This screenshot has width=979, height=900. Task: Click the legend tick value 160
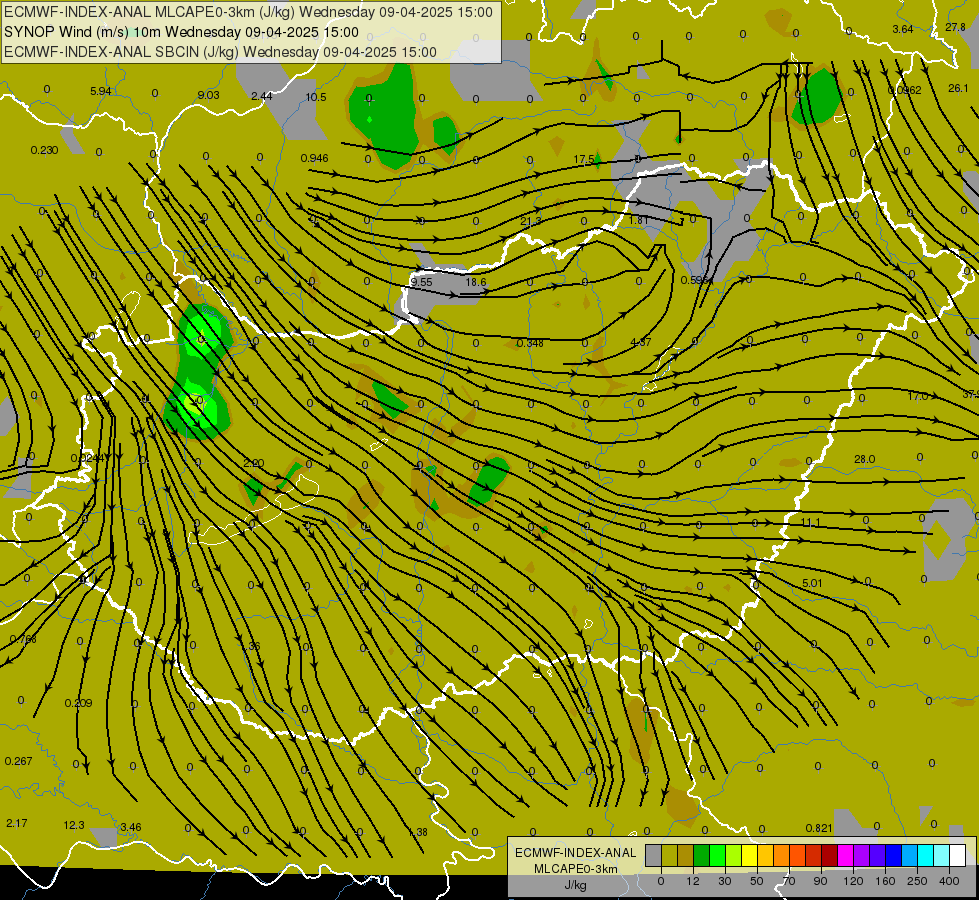885,881
